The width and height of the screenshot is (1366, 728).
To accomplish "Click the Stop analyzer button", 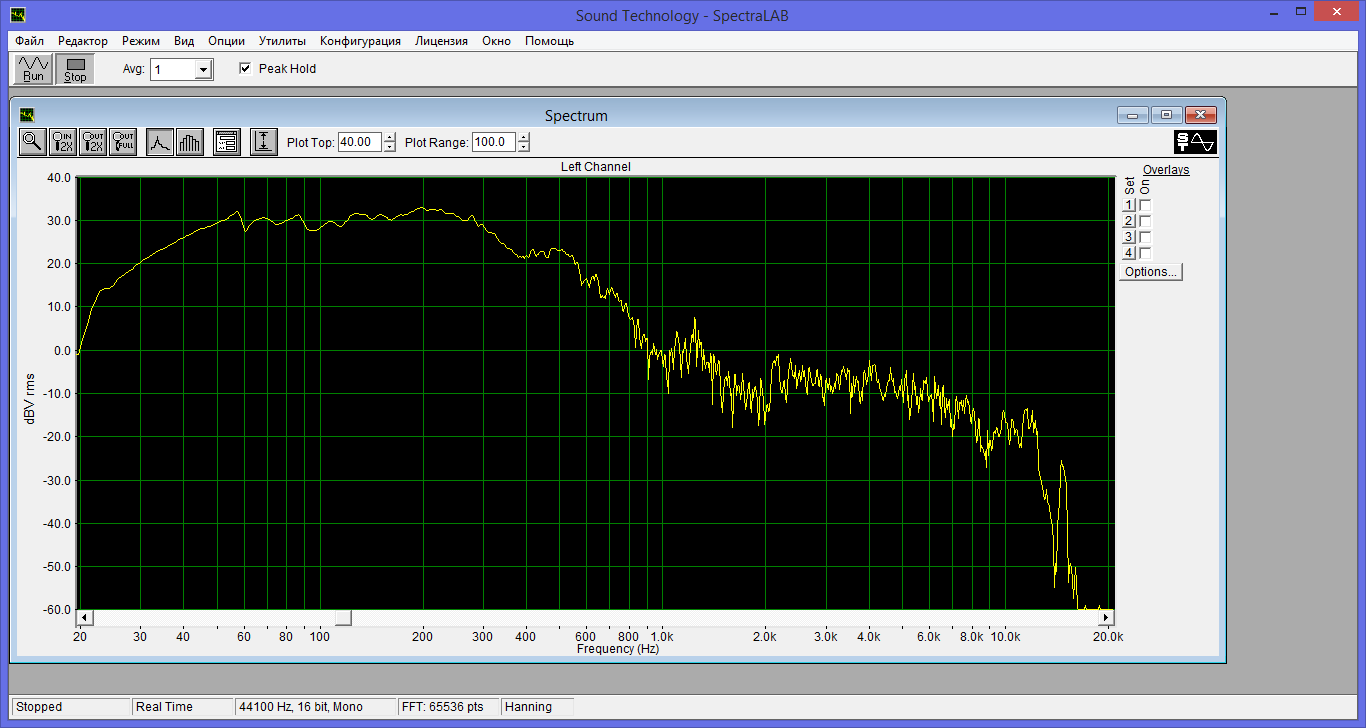I will (x=75, y=69).
